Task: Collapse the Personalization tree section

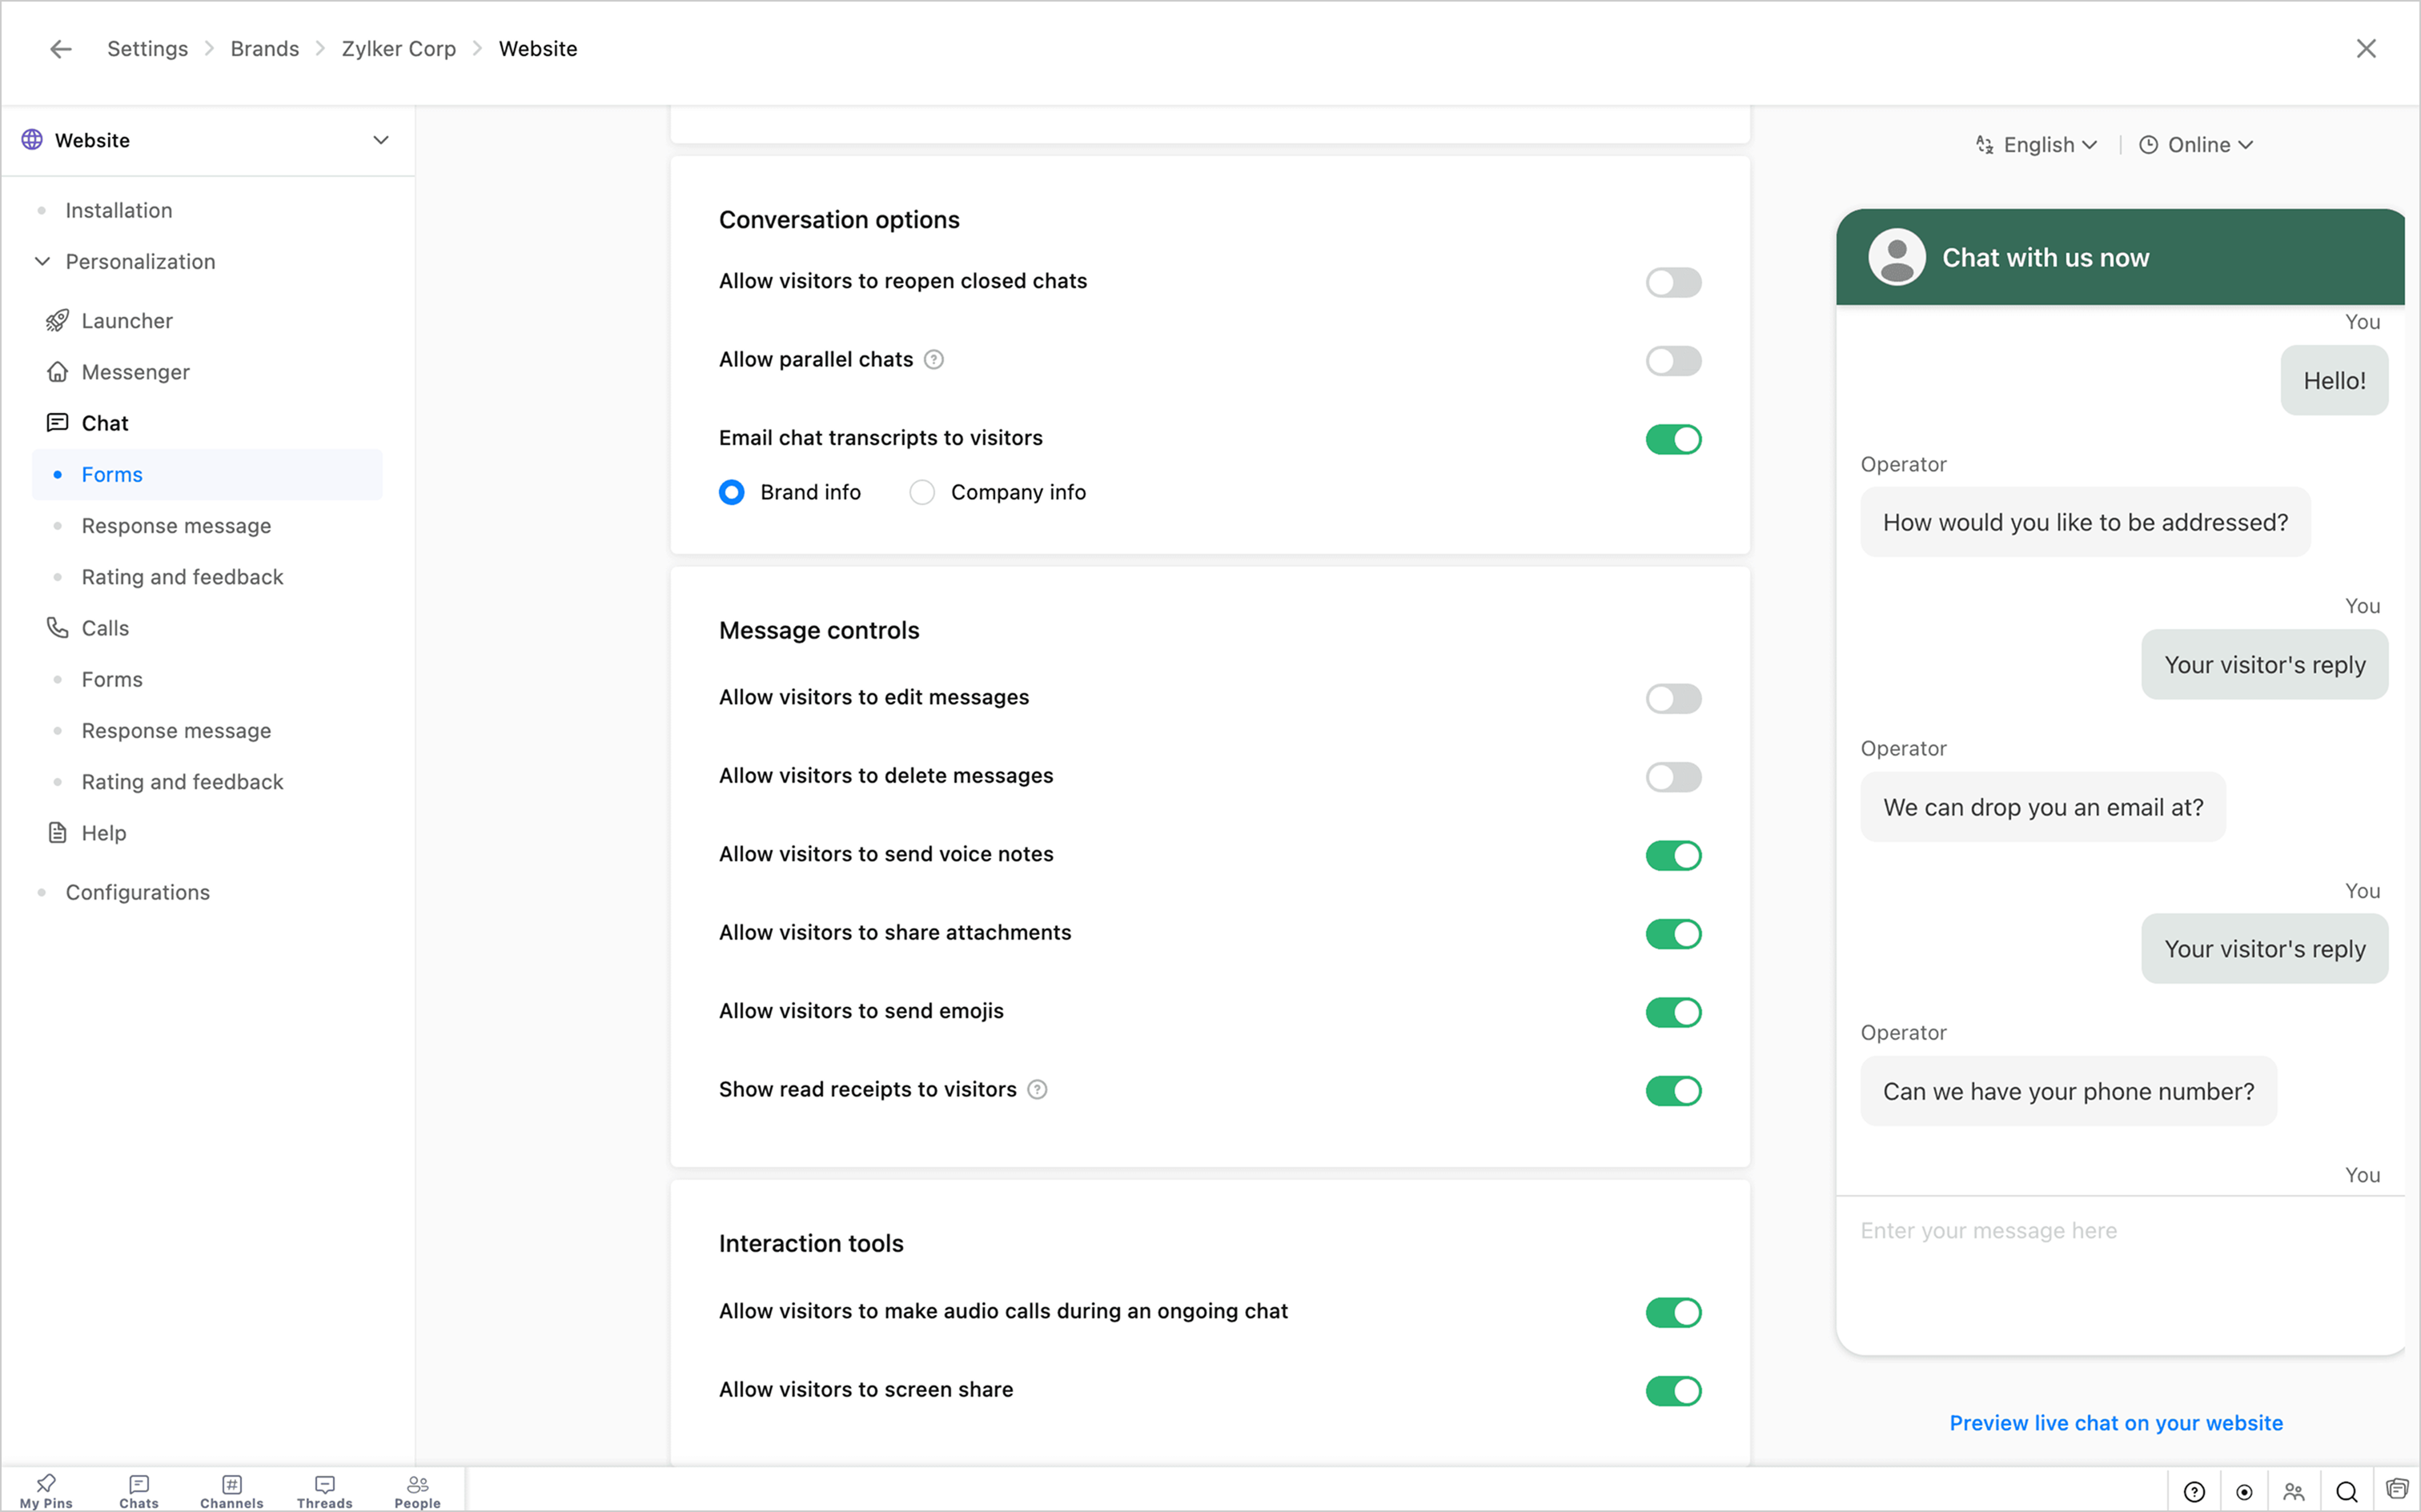Action: pos(43,262)
